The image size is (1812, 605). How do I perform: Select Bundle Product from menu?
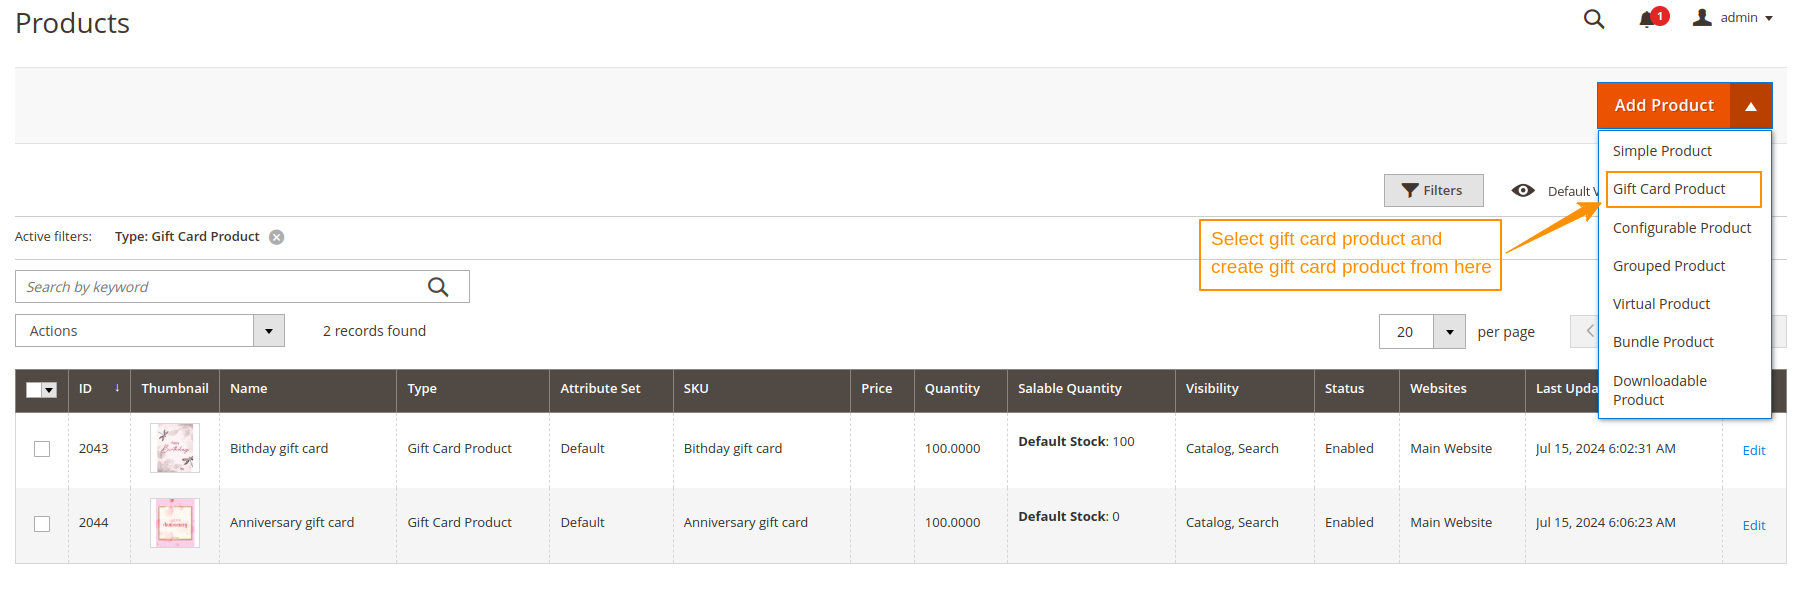click(x=1663, y=342)
